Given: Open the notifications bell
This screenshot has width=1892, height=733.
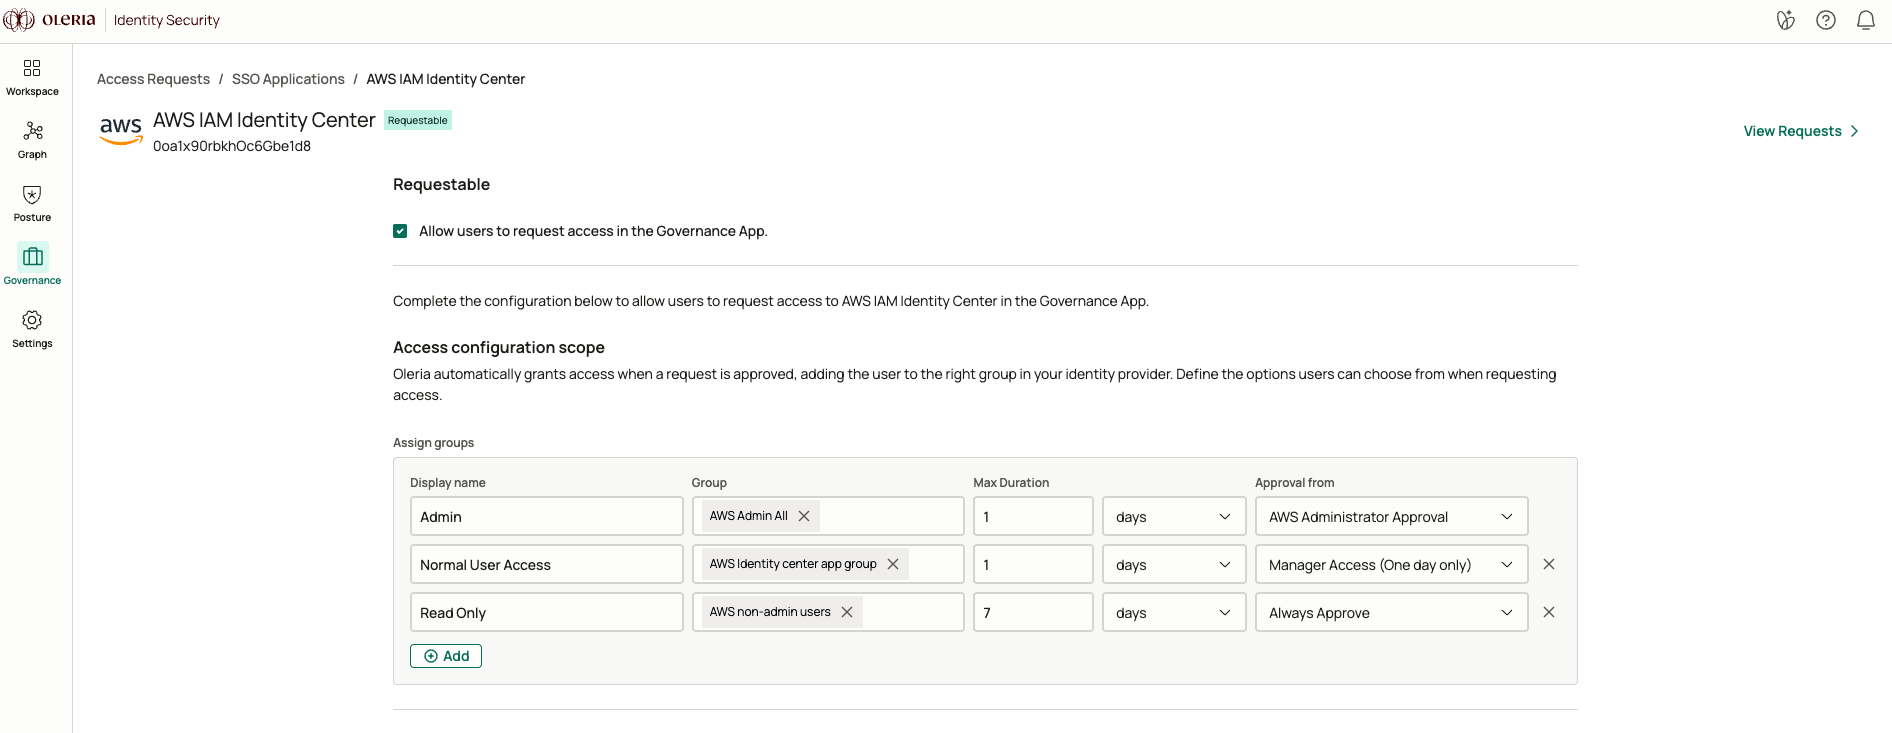Looking at the screenshot, I should pos(1866,20).
